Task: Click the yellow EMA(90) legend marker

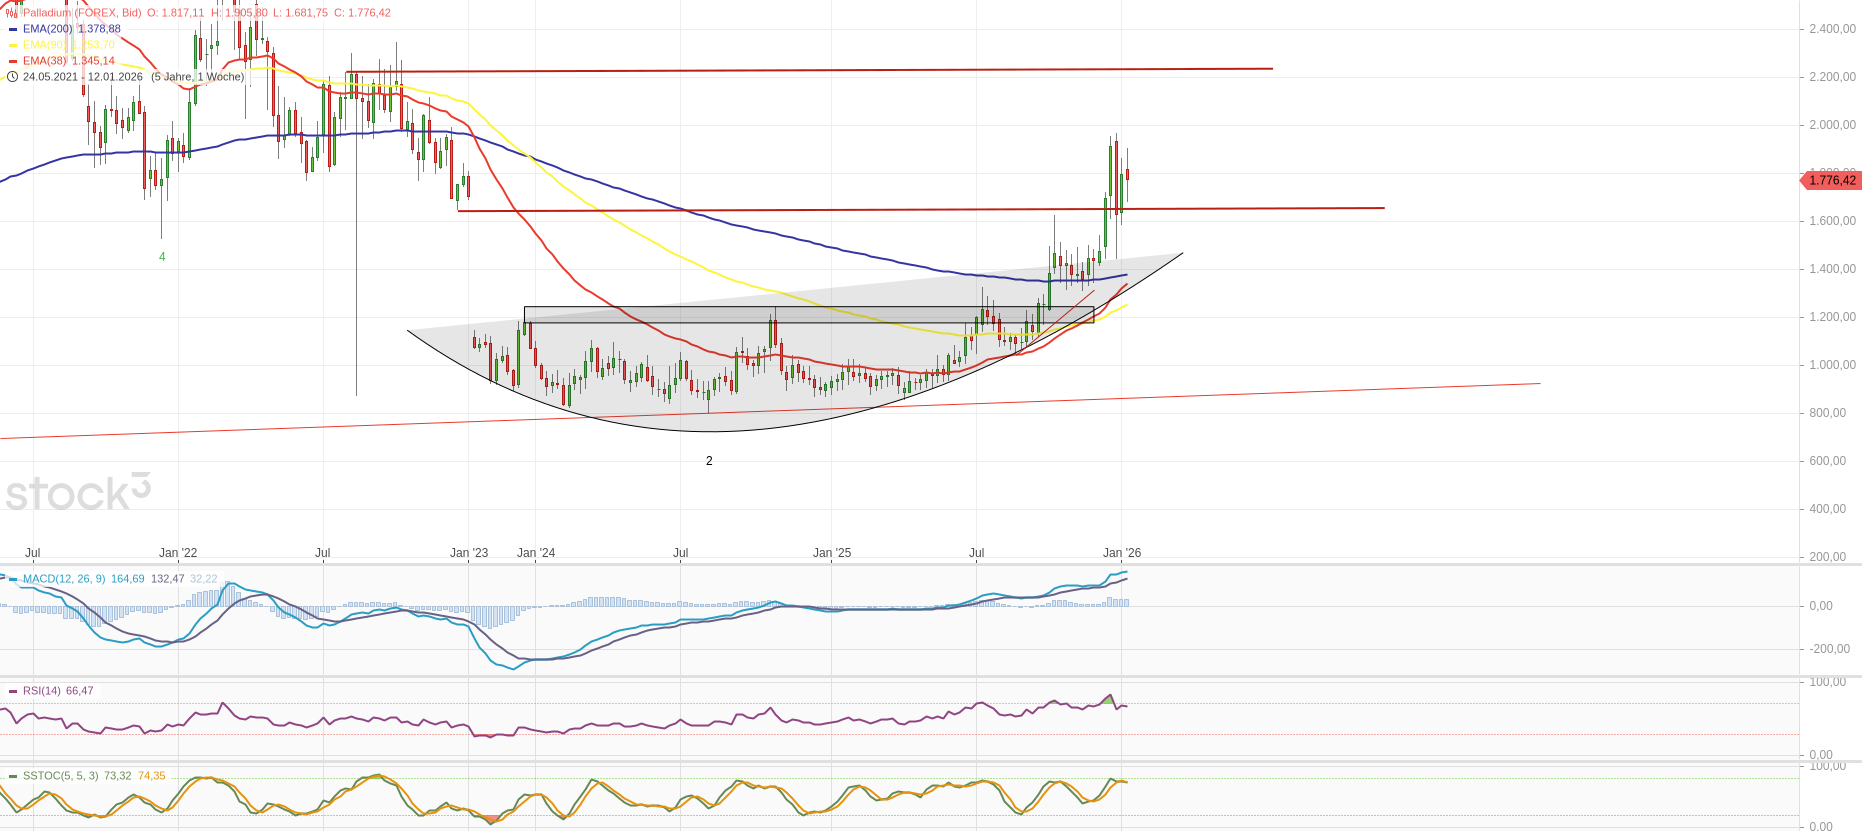Action: (13, 45)
